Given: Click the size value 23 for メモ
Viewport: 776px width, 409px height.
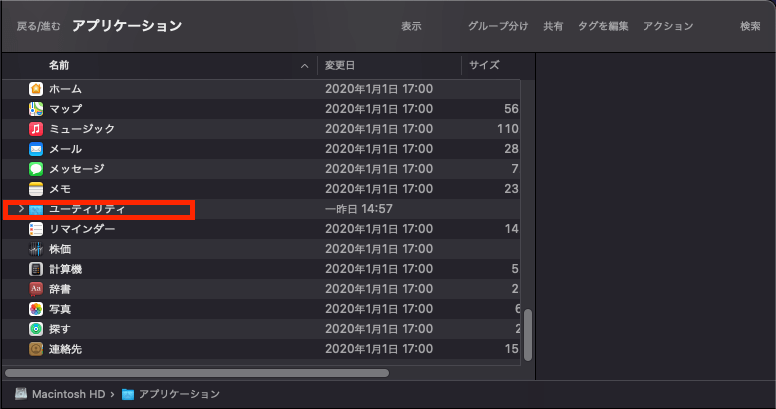Looking at the screenshot, I should click(511, 189).
